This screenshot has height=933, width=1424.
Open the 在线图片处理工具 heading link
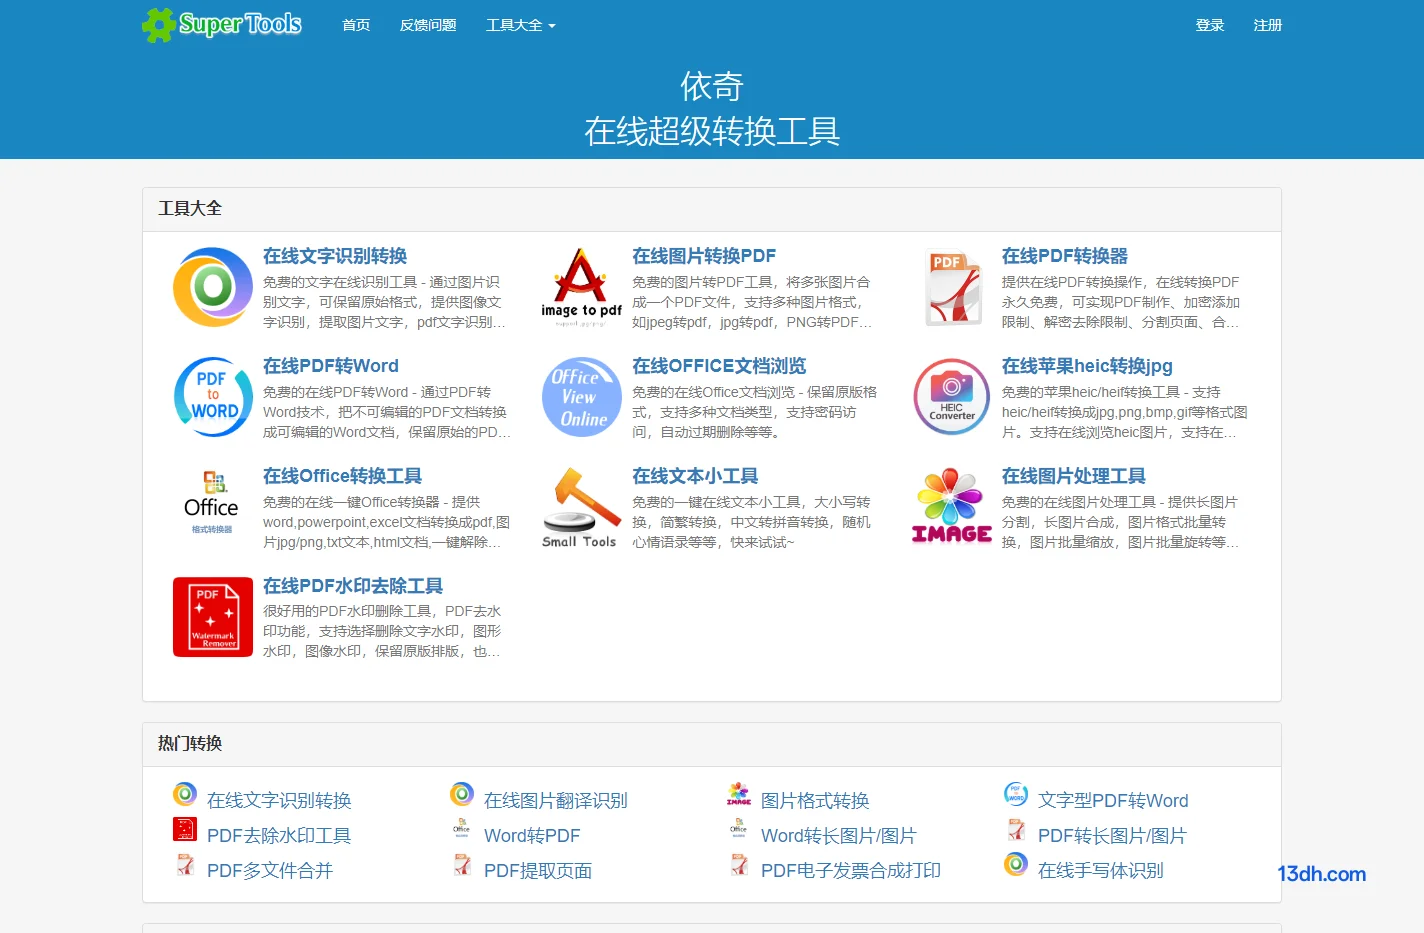[x=1074, y=476]
